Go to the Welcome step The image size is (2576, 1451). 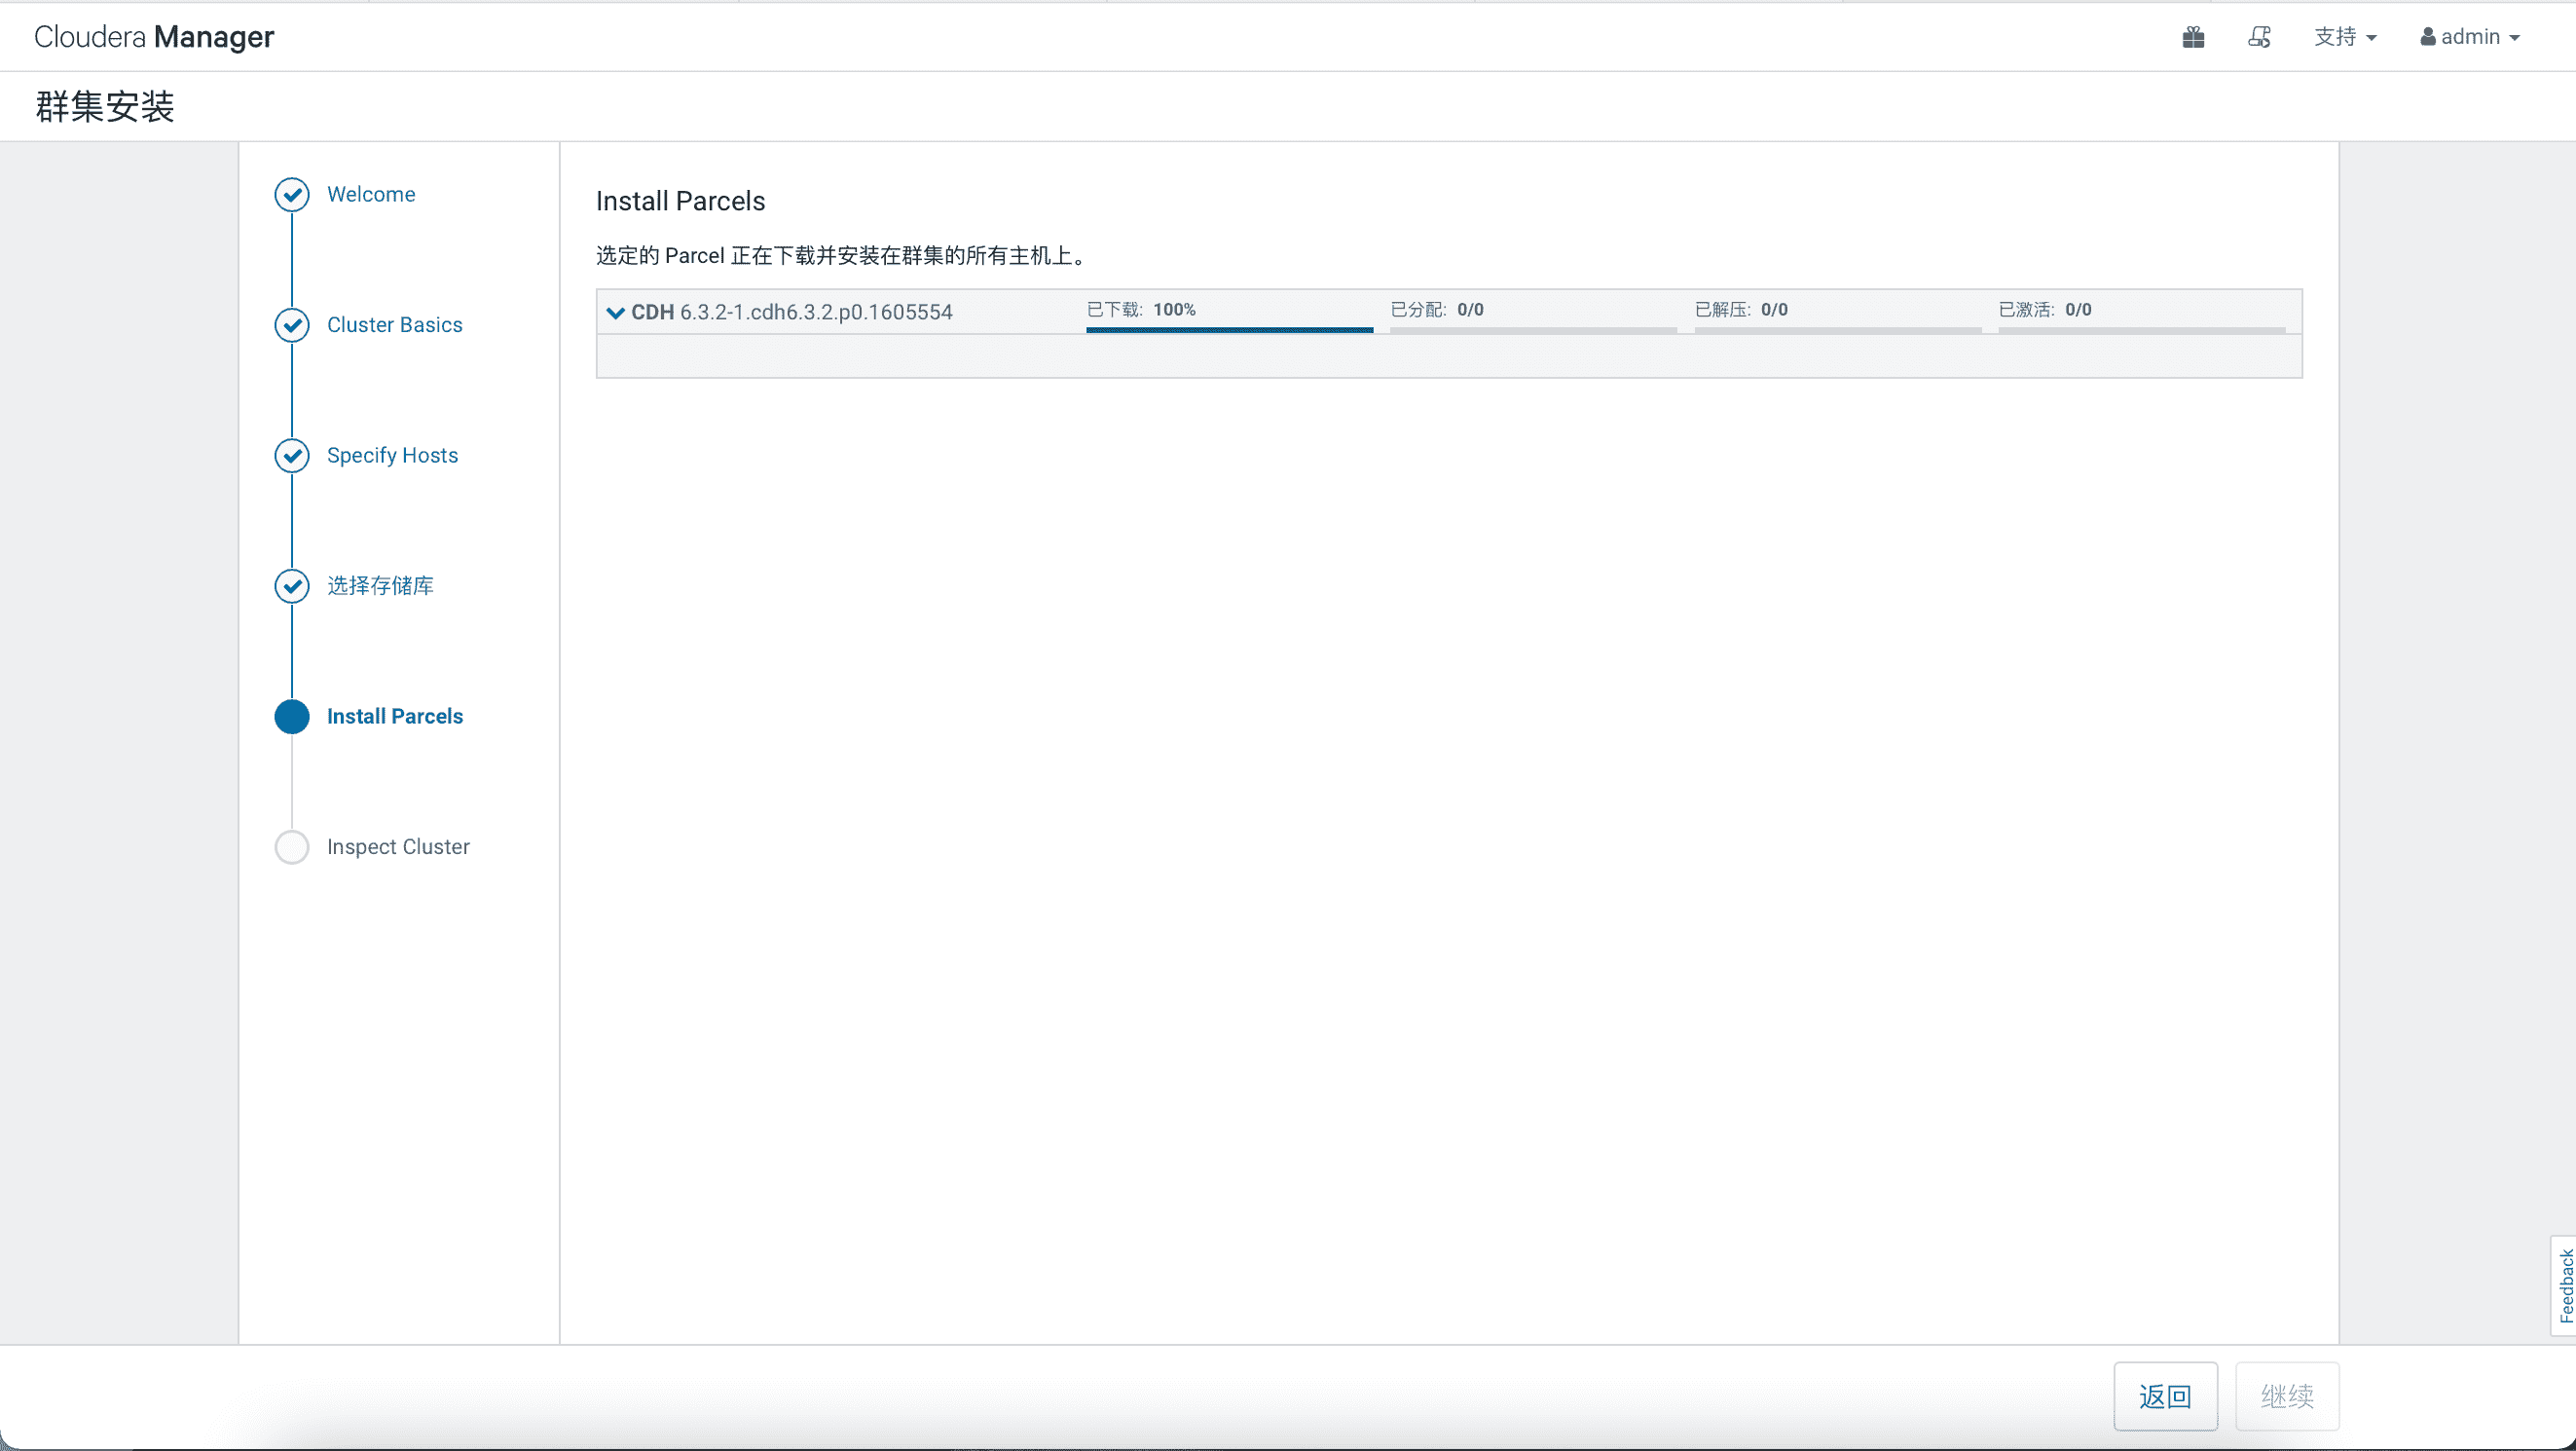click(371, 194)
